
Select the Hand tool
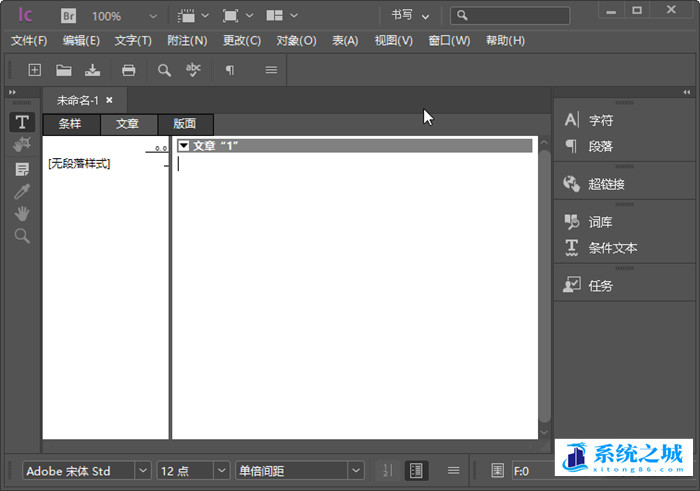[22, 214]
